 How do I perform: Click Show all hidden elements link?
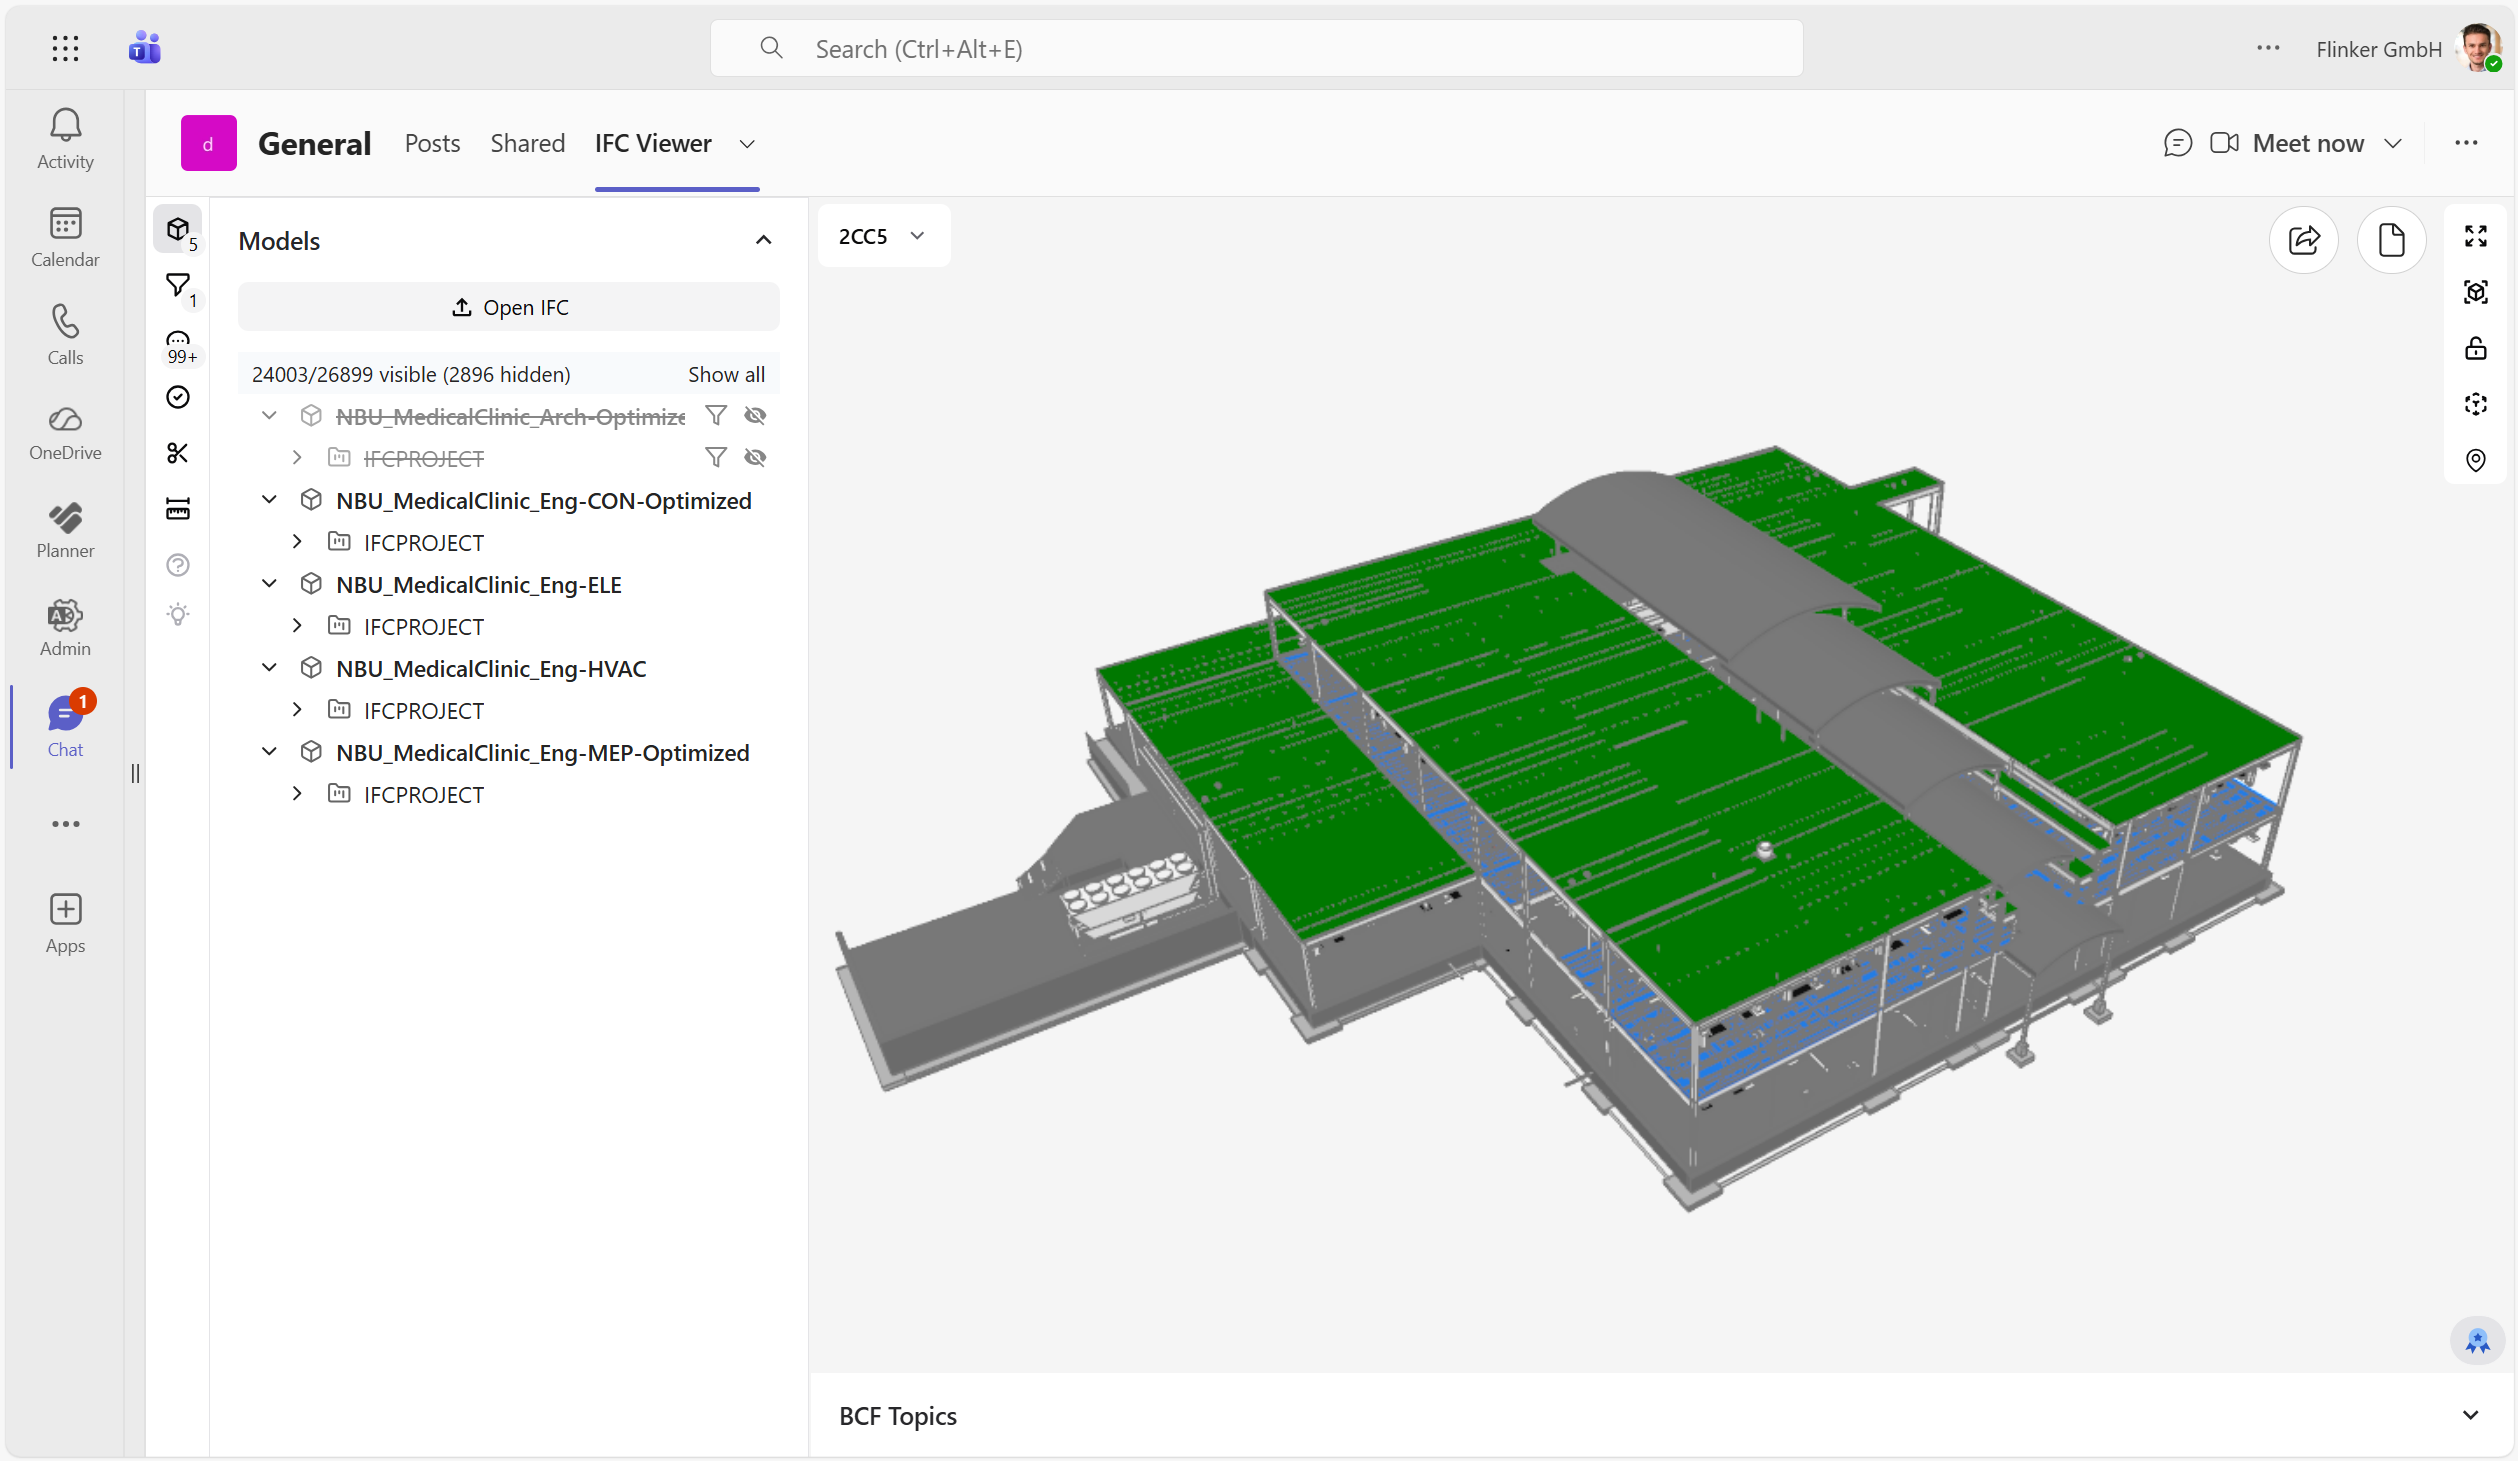(x=726, y=373)
